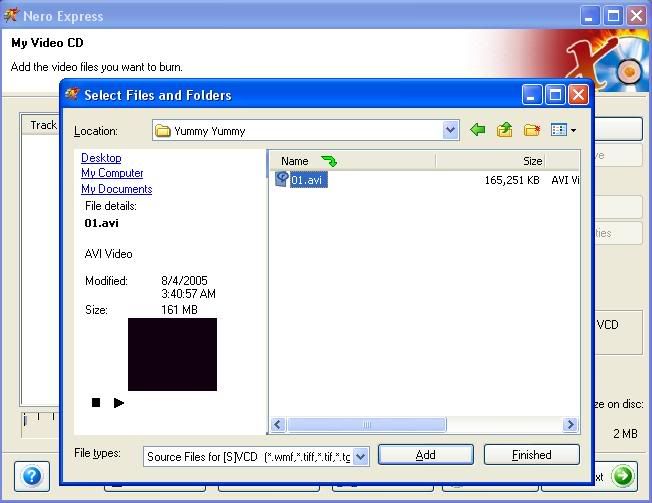Click the Finished button
652x503 pixels.
[531, 455]
